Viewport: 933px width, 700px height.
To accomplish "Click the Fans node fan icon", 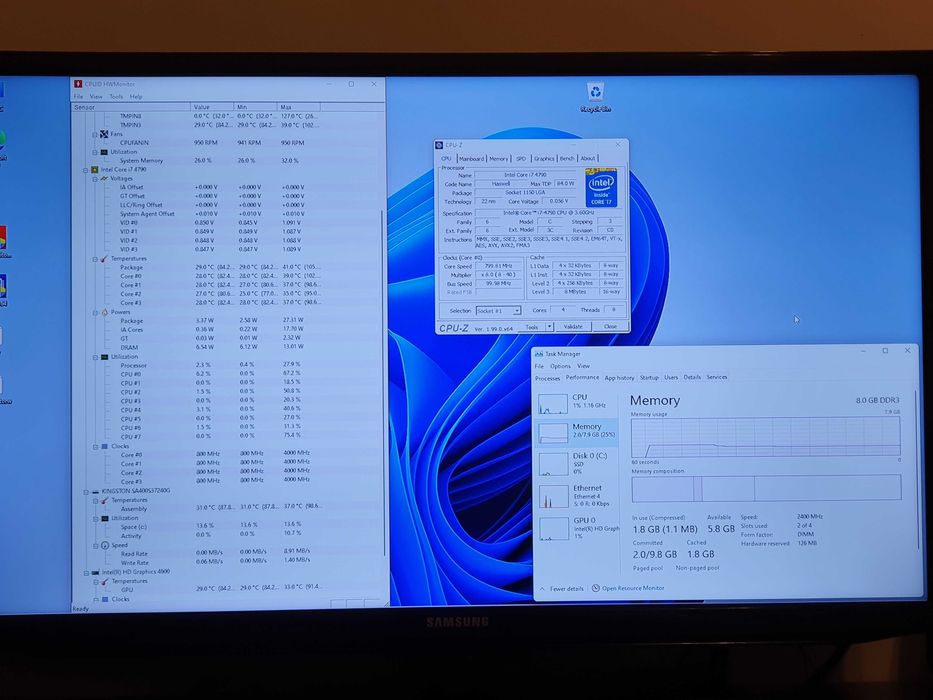I will [x=104, y=134].
